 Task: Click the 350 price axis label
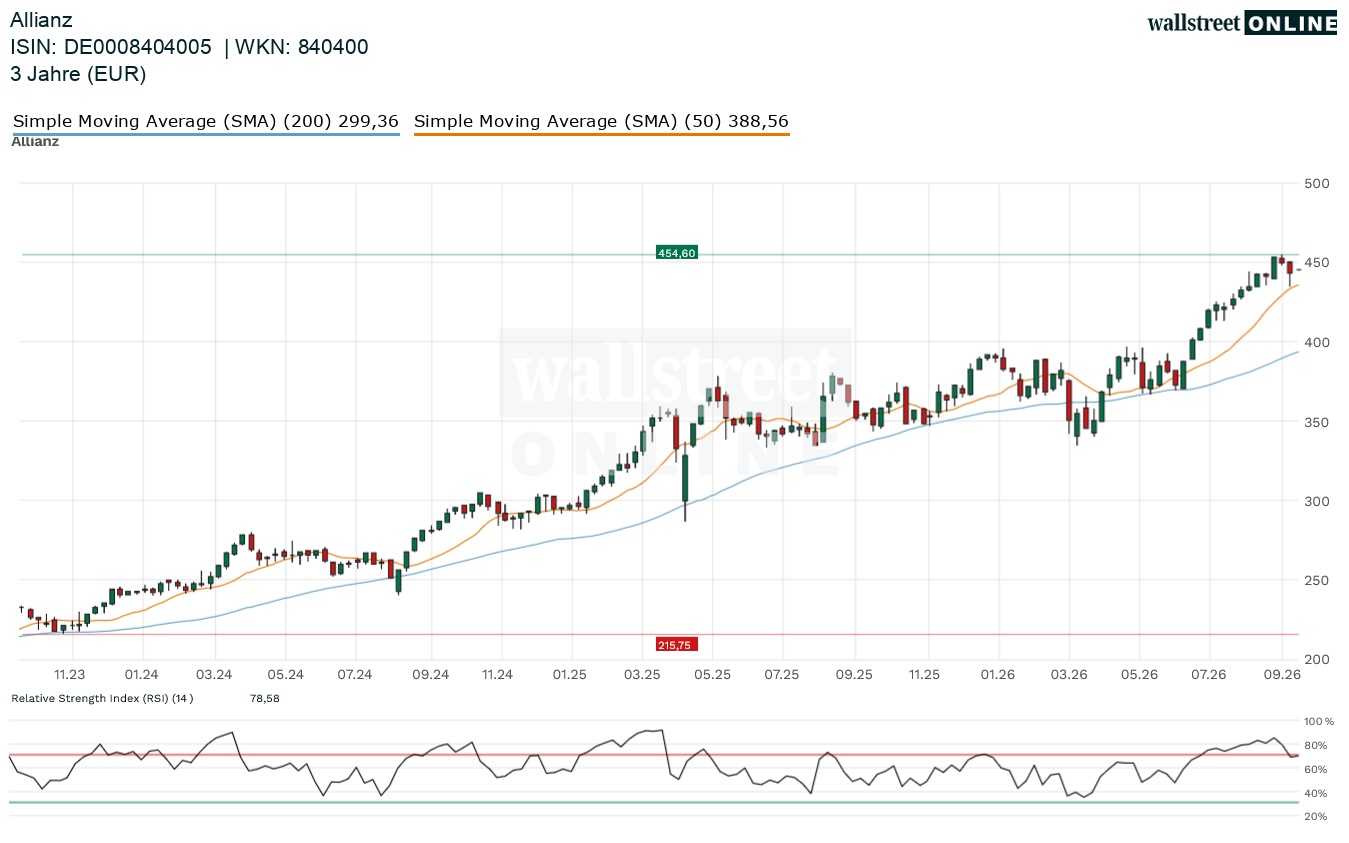click(1316, 422)
